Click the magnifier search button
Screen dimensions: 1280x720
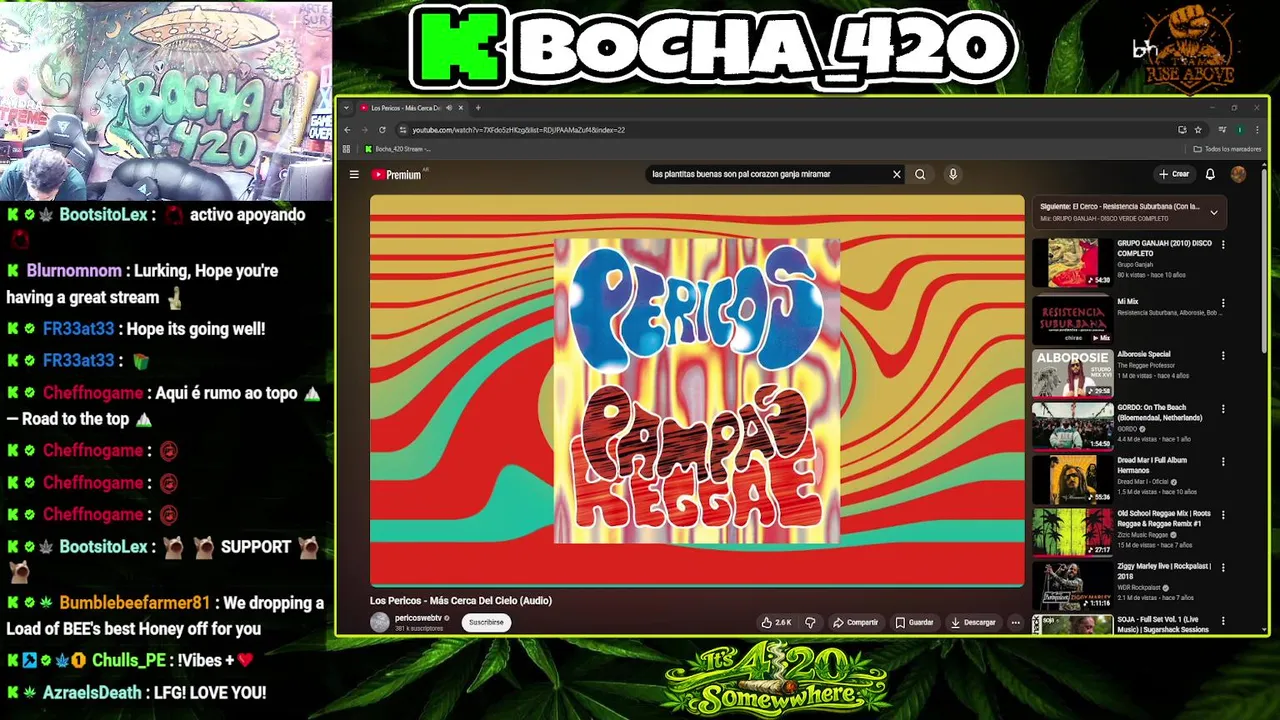[920, 174]
